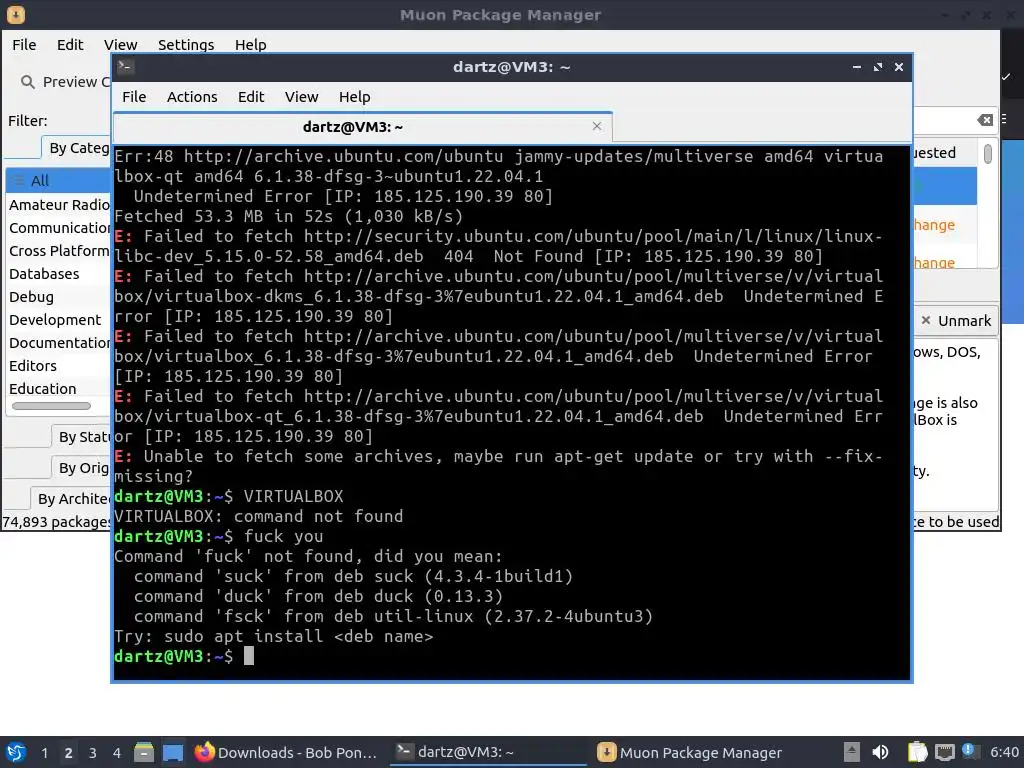
Task: Switch to Muon Package Manager taskbar entry
Action: 690,752
